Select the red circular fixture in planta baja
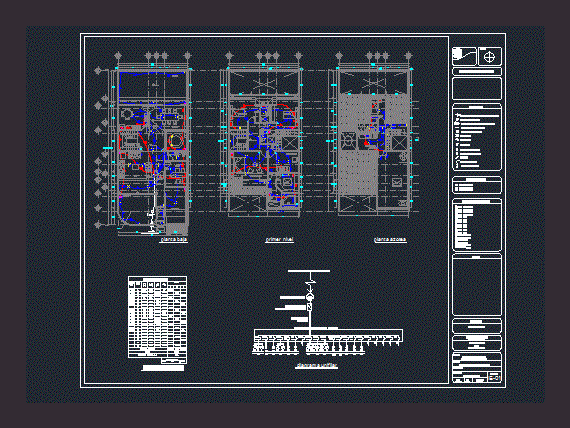The height and width of the screenshot is (428, 570). pyautogui.click(x=176, y=141)
